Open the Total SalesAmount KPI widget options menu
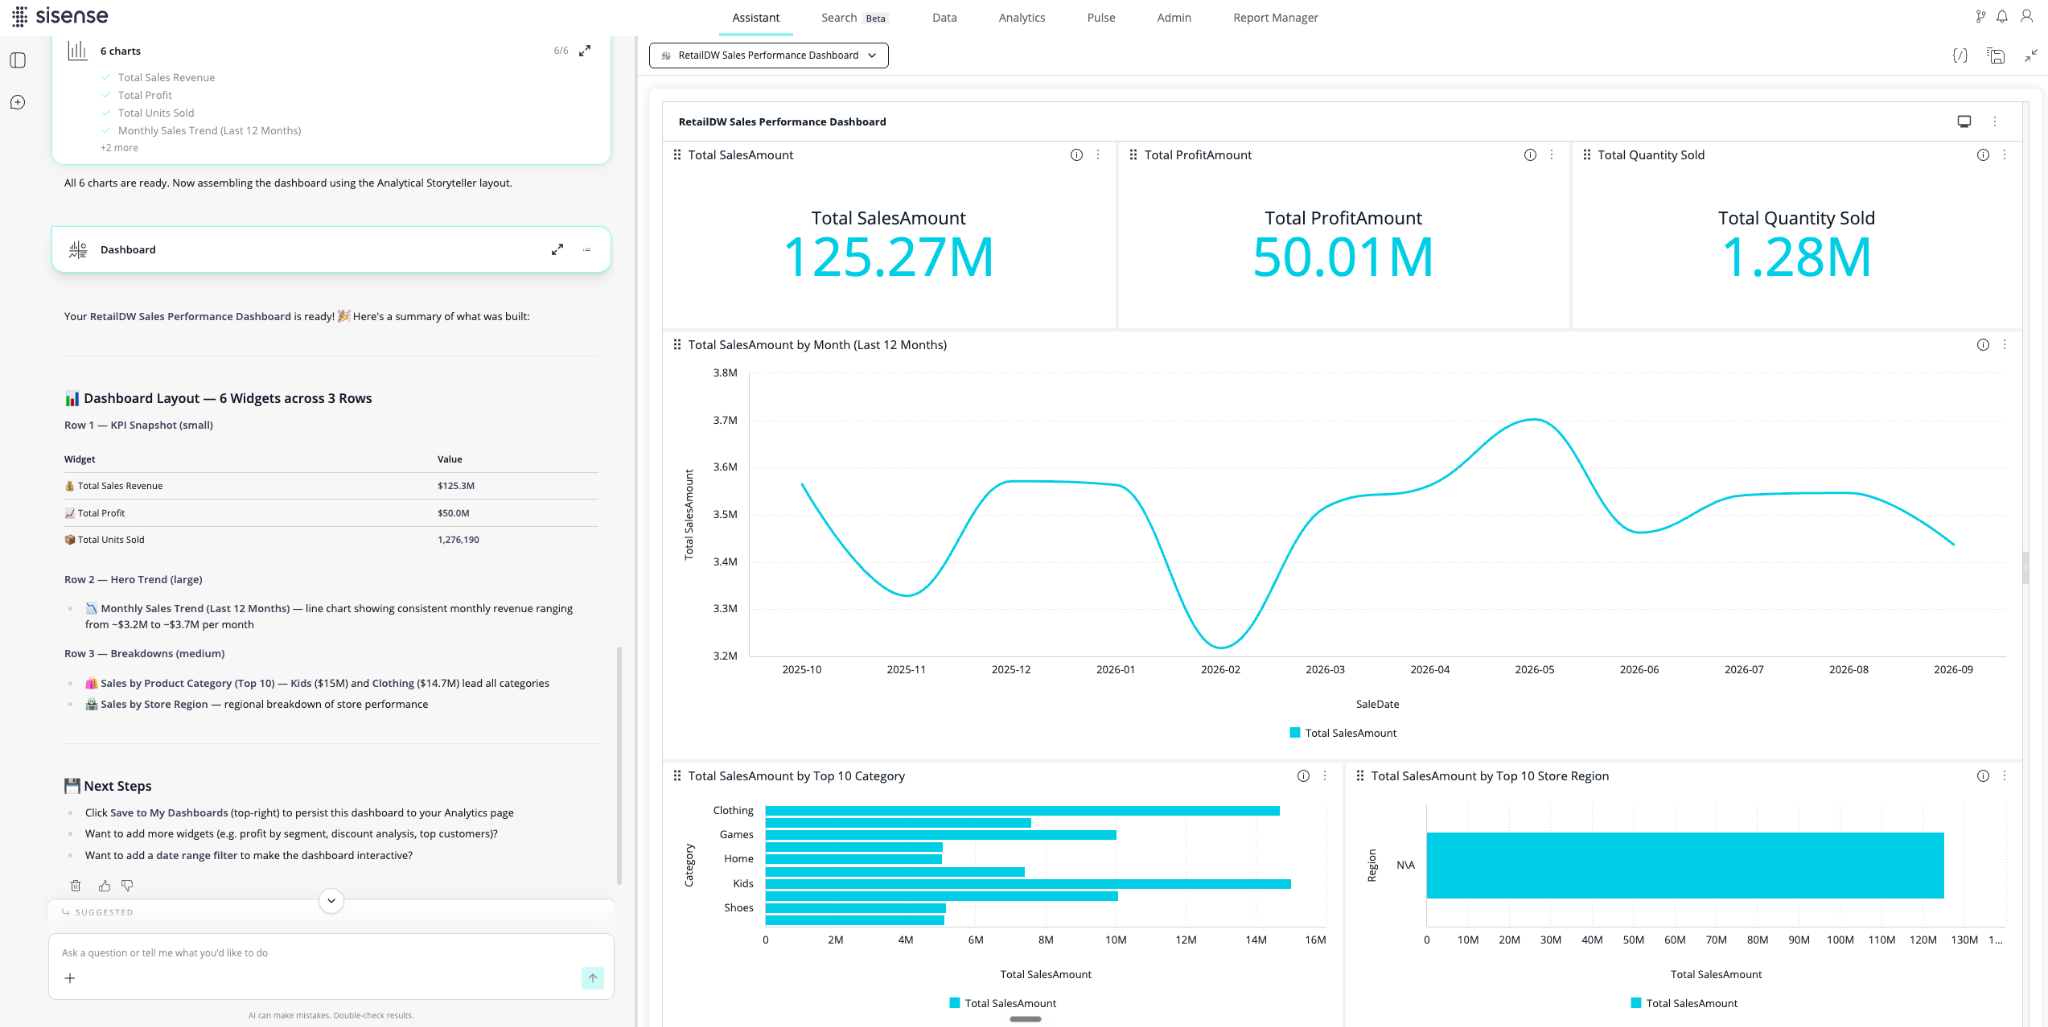 tap(1098, 155)
